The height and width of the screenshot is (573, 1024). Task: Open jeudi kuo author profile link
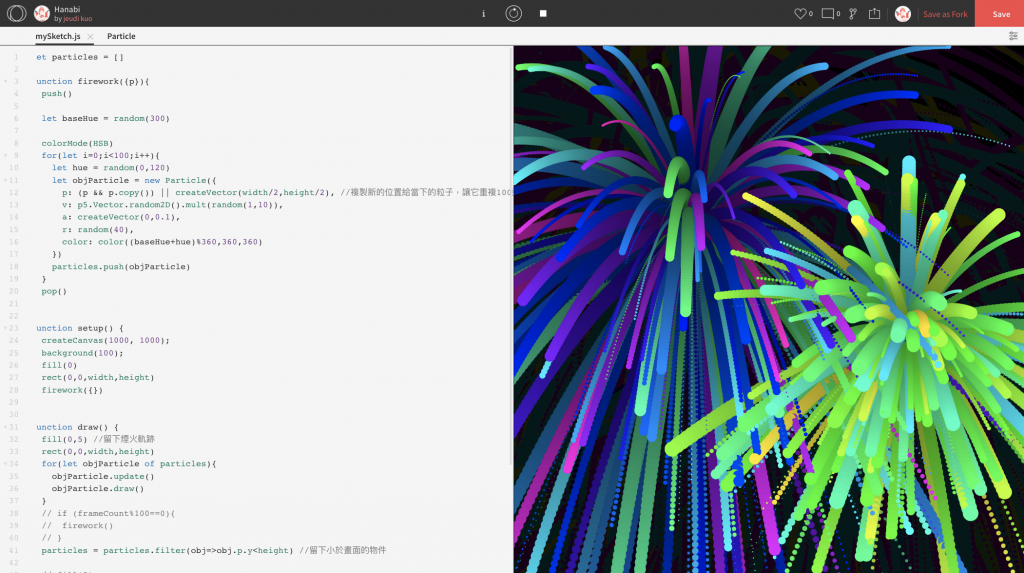tap(77, 19)
